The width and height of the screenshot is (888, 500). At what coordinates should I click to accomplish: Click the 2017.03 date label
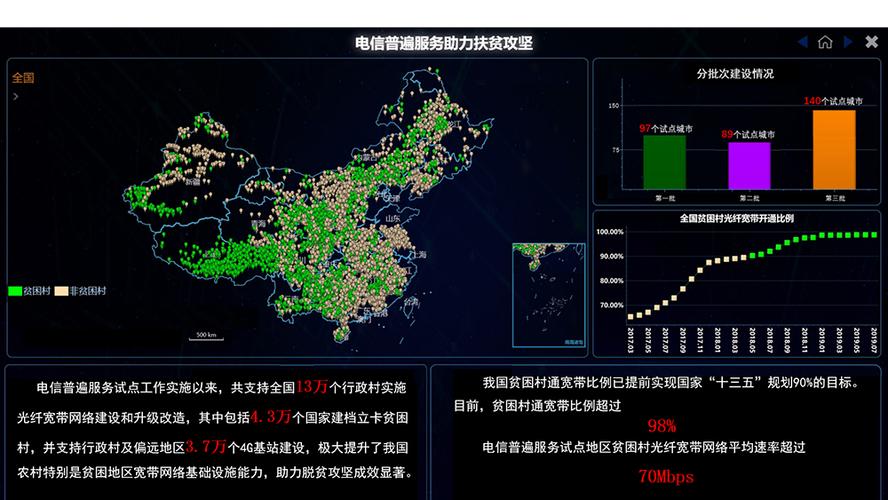630,340
